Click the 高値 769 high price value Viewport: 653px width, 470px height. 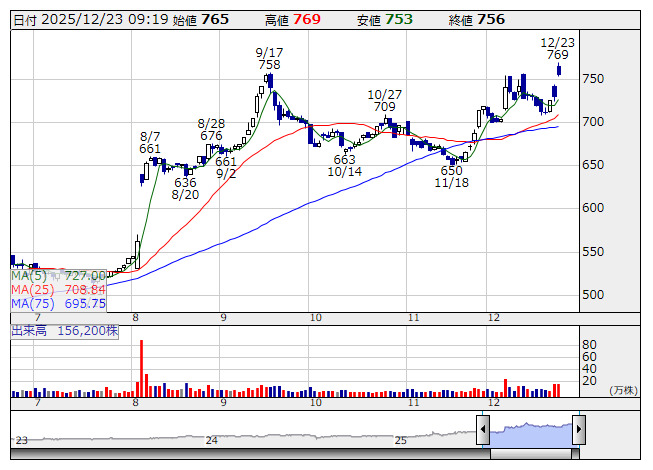[293, 20]
